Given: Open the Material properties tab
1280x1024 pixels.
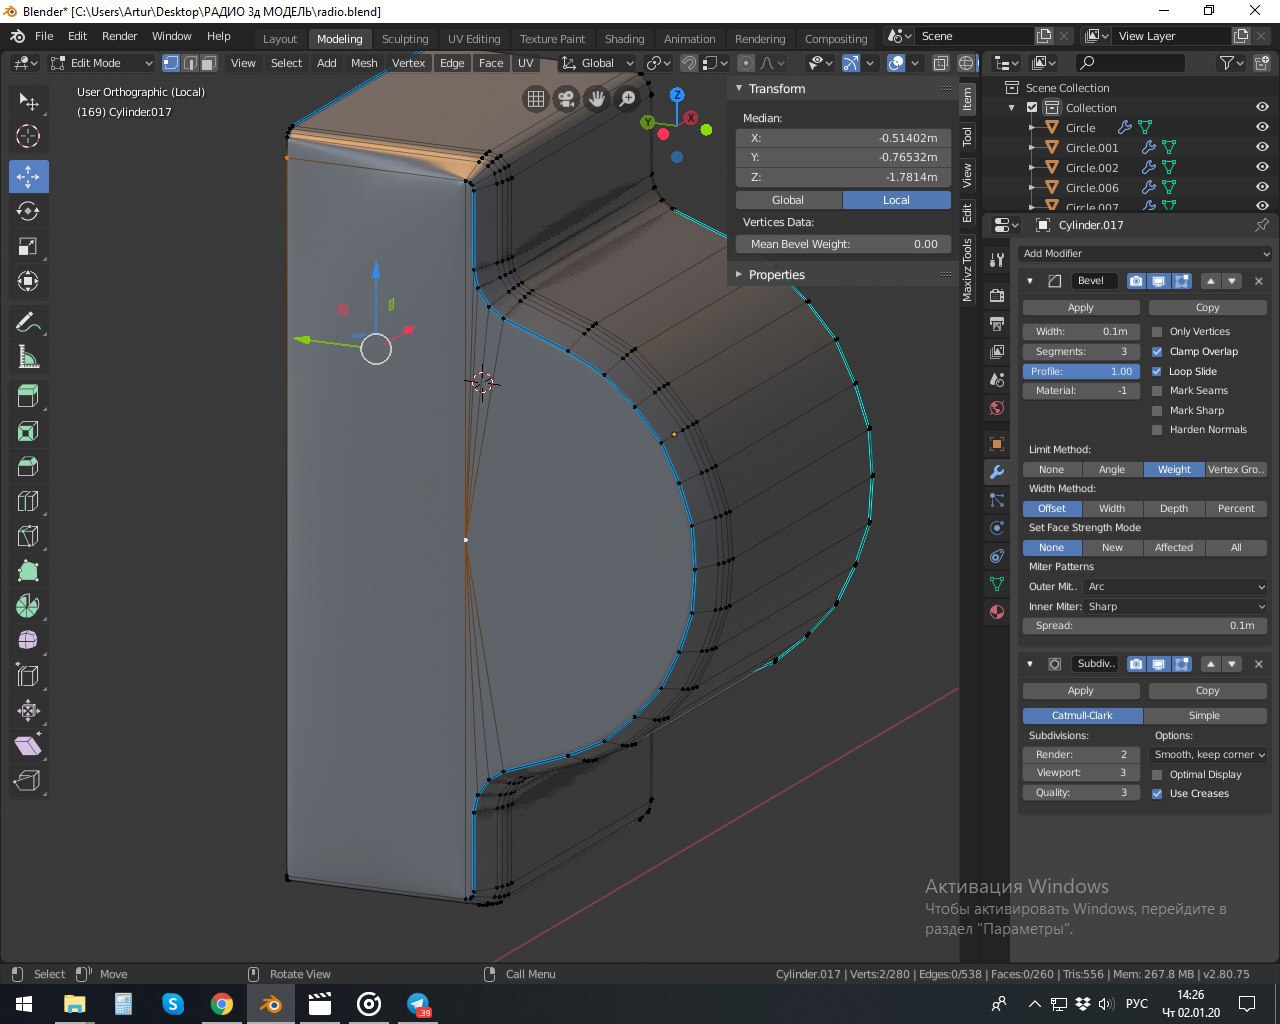Looking at the screenshot, I should pos(997,612).
